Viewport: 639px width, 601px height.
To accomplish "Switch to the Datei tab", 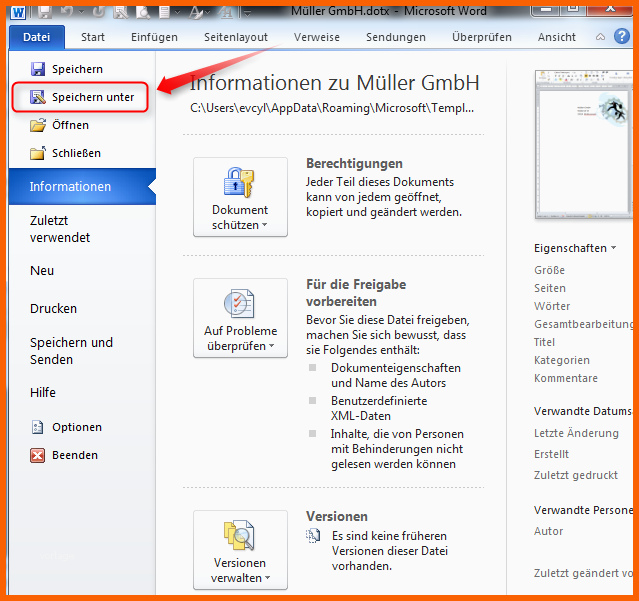I will pos(37,37).
